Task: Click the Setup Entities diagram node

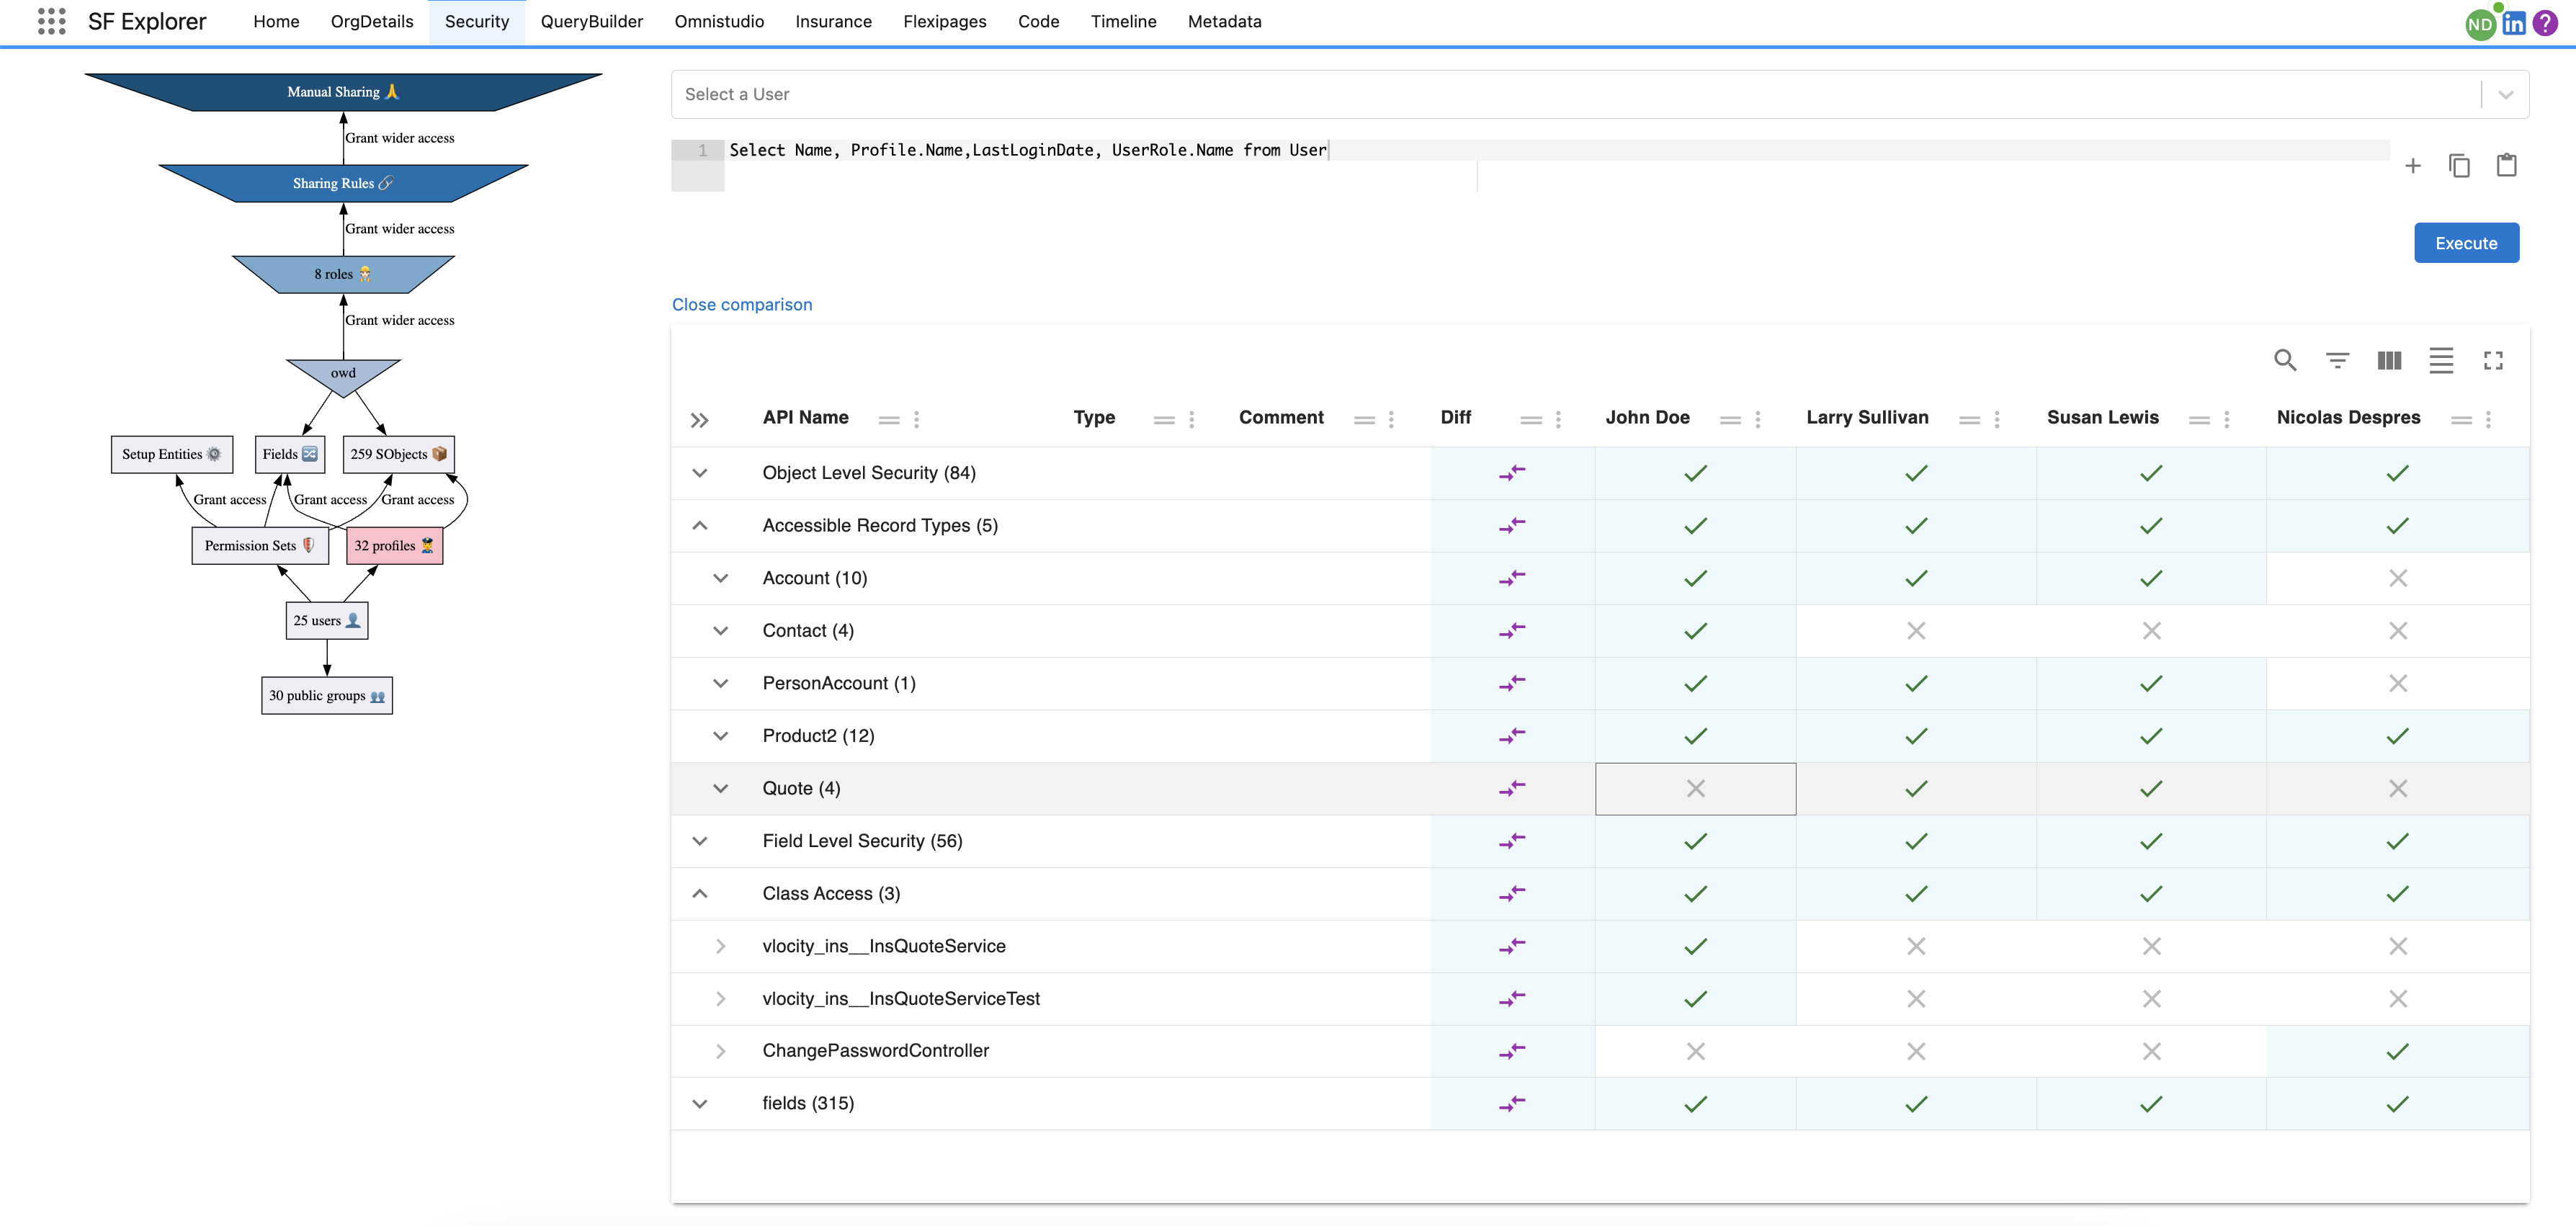Action: click(x=172, y=454)
